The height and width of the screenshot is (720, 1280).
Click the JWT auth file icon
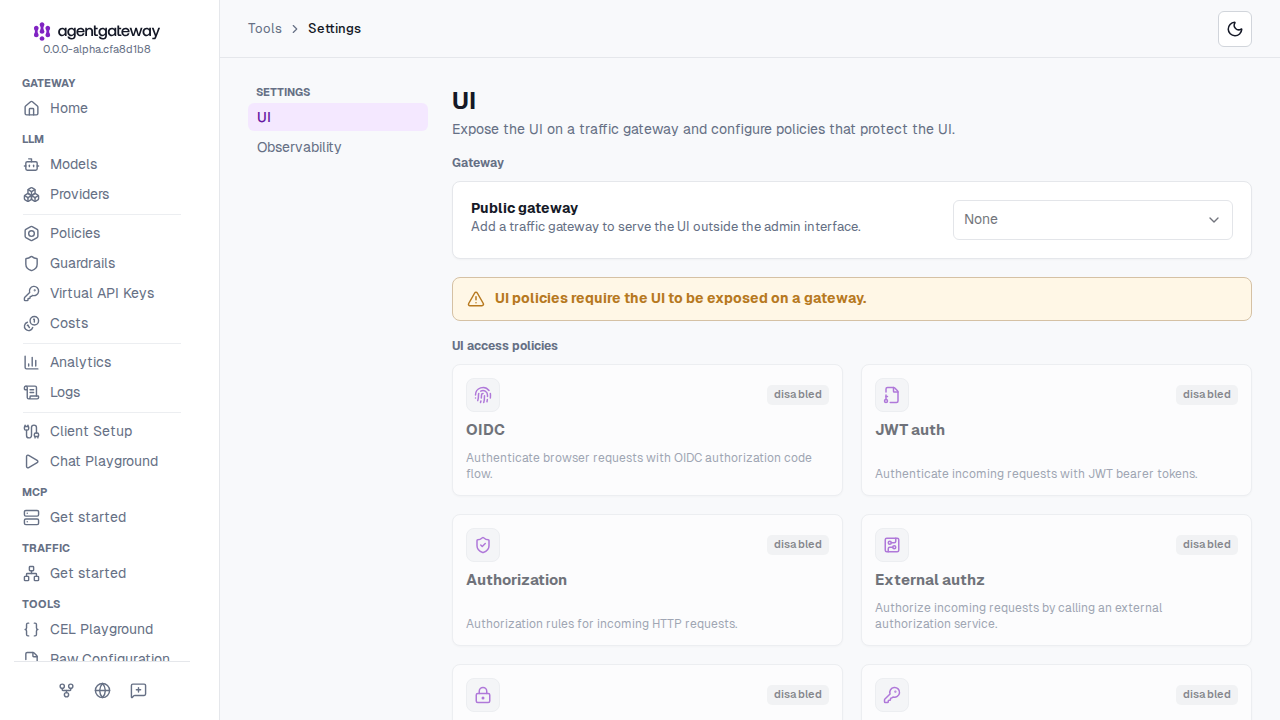[x=892, y=395]
